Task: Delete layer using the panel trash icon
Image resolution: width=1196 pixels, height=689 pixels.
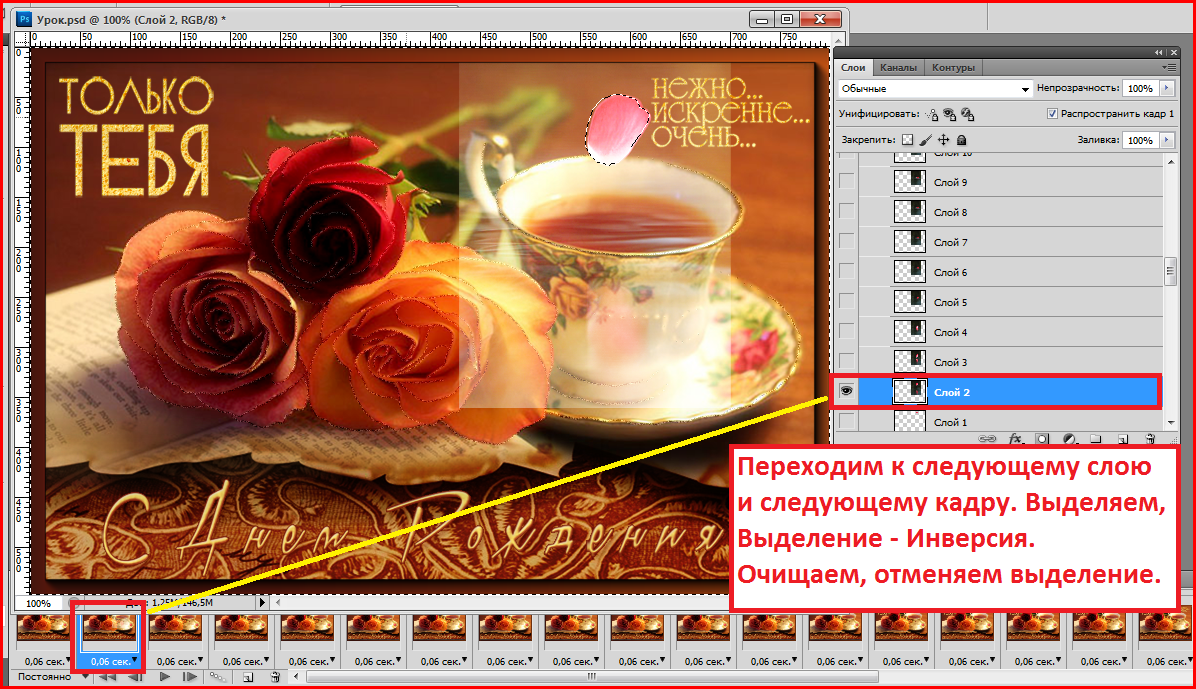Action: [1150, 439]
